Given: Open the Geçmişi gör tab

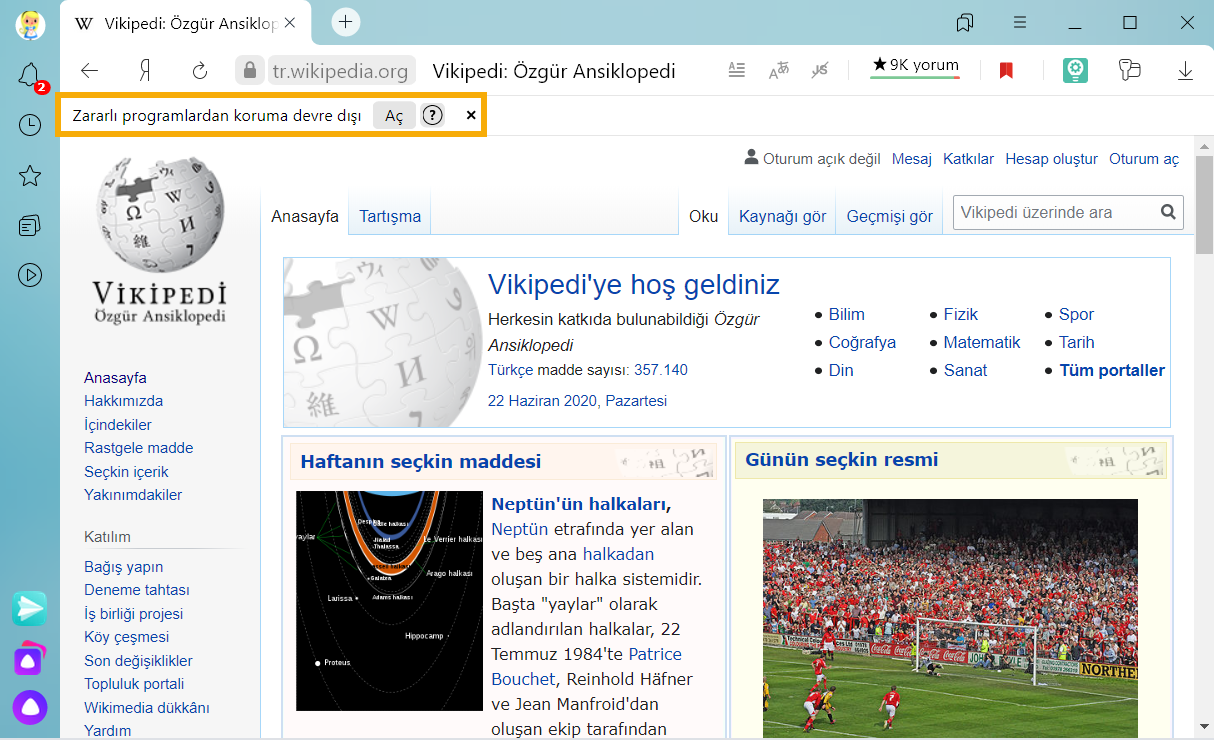Looking at the screenshot, I should pyautogui.click(x=889, y=216).
